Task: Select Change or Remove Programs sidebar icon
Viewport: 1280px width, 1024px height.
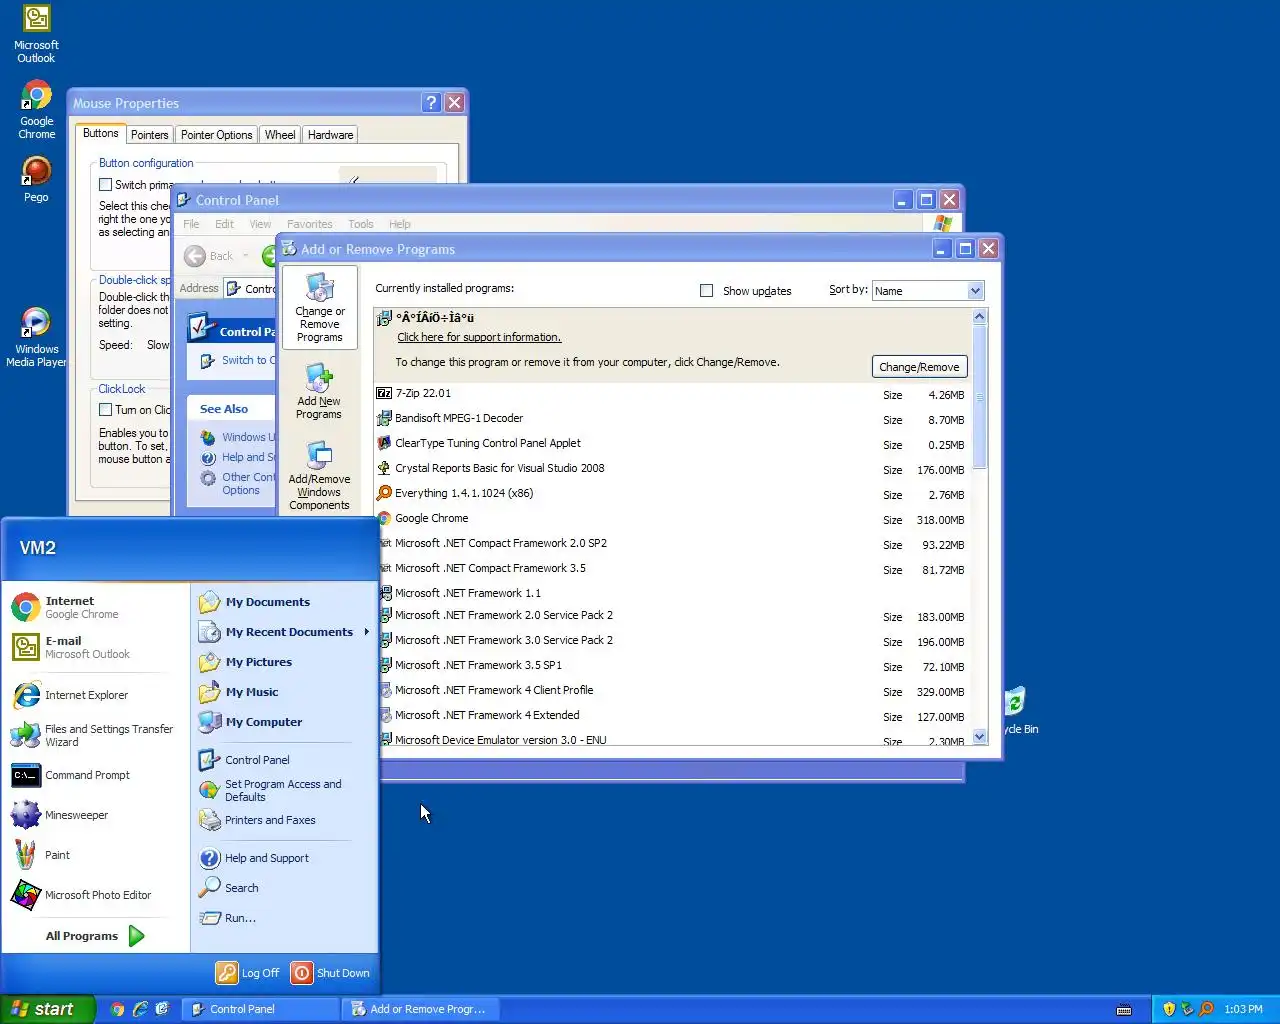Action: [x=320, y=308]
